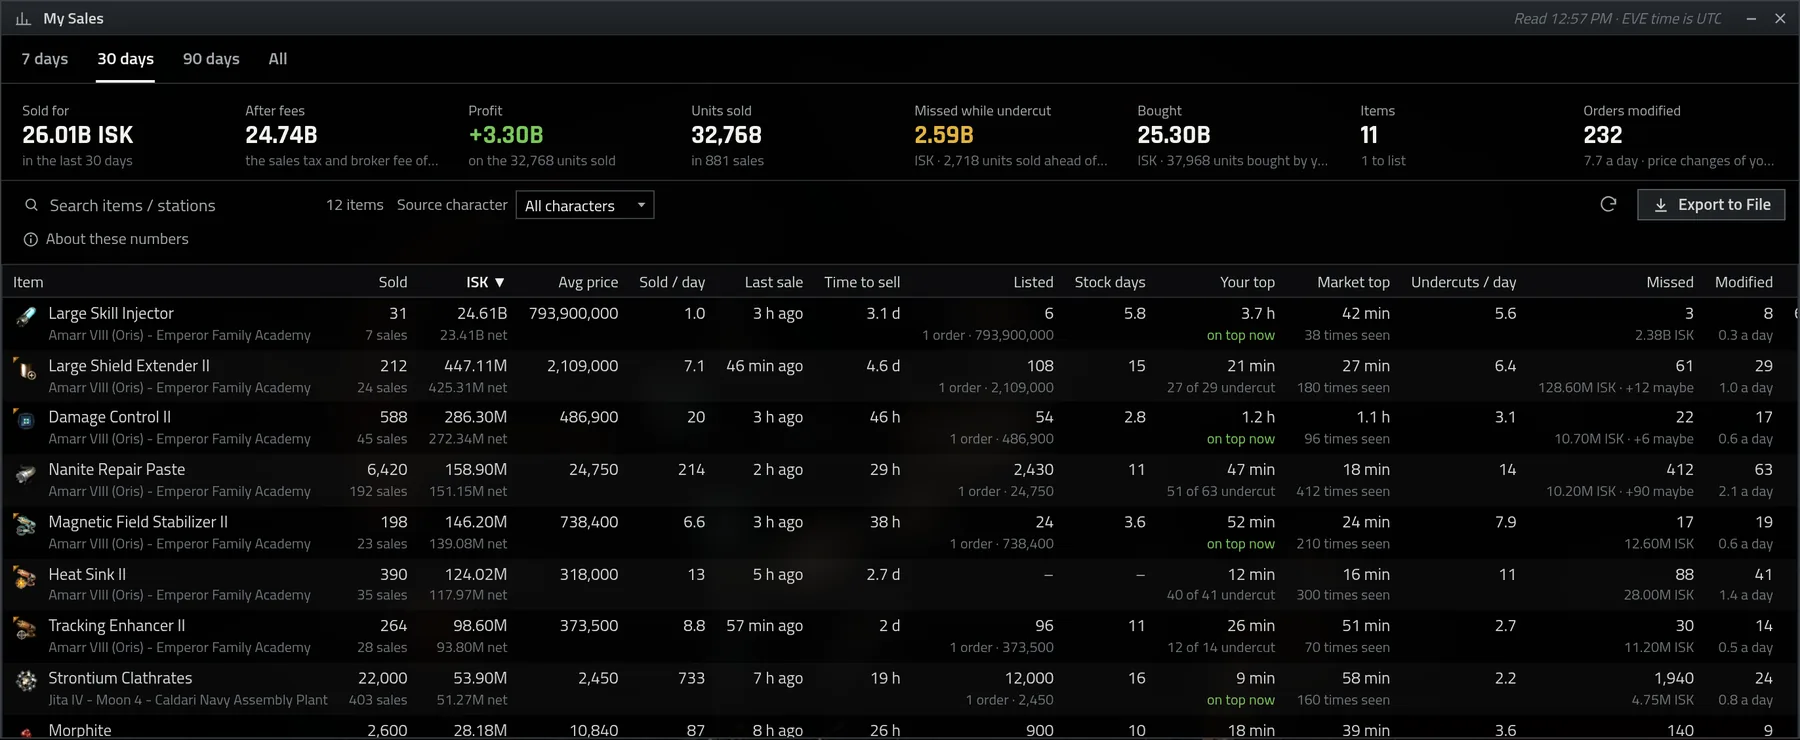The image size is (1800, 740).
Task: Sort by the Modified column header
Action: (x=1744, y=282)
